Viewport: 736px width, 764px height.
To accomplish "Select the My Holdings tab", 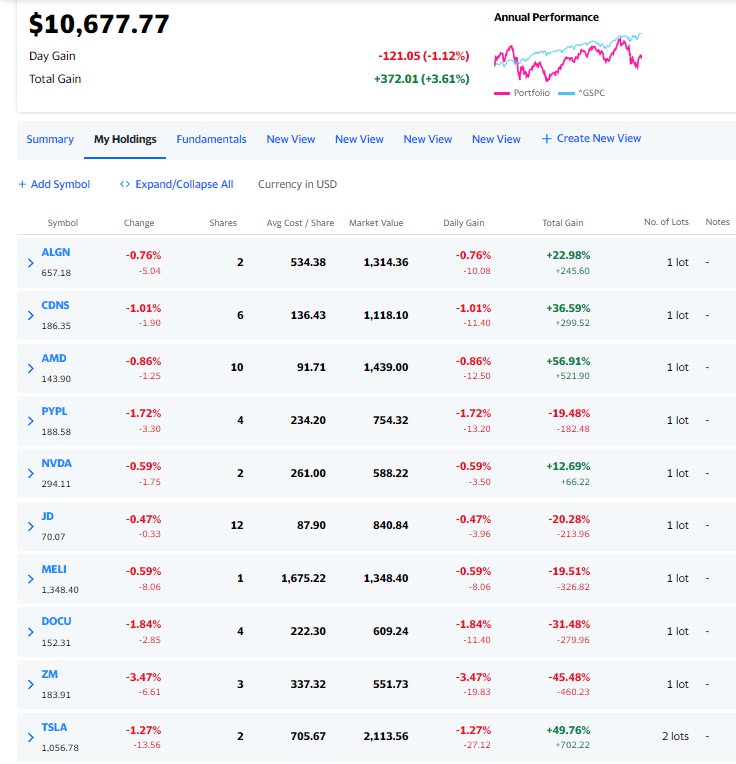I will pos(125,139).
